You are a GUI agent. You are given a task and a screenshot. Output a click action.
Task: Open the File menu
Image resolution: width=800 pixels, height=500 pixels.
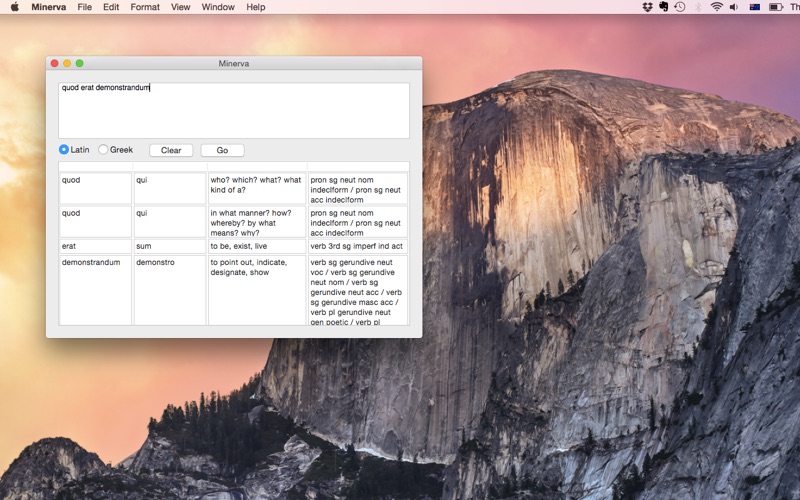point(85,7)
